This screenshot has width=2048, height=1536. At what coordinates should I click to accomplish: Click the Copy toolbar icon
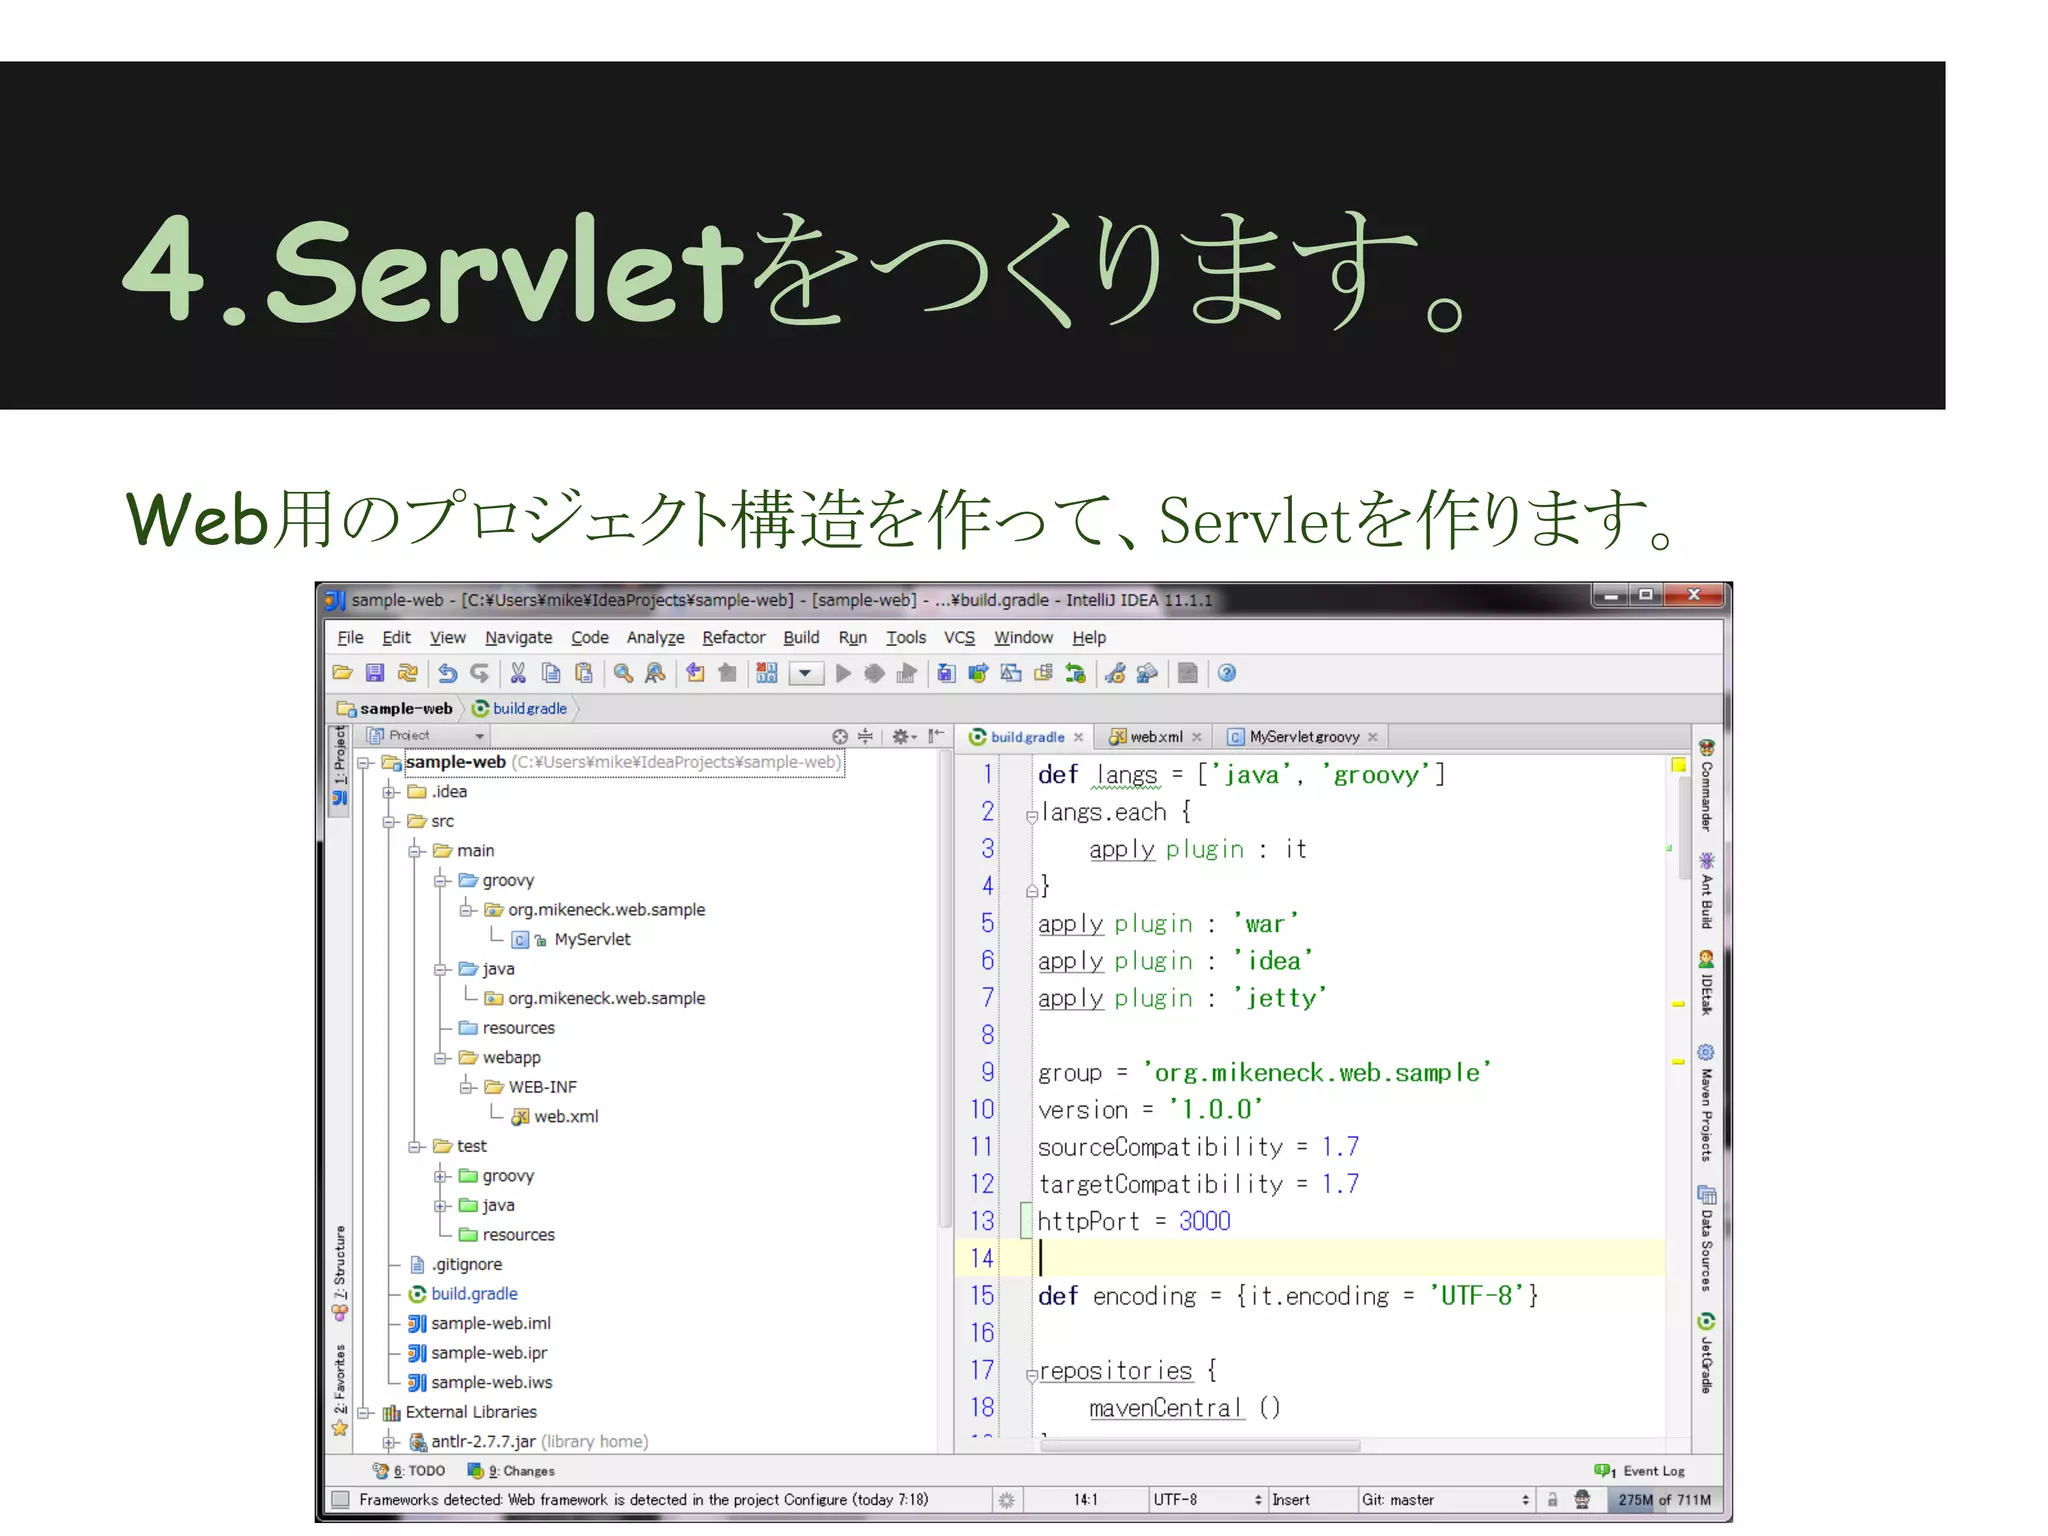click(551, 673)
